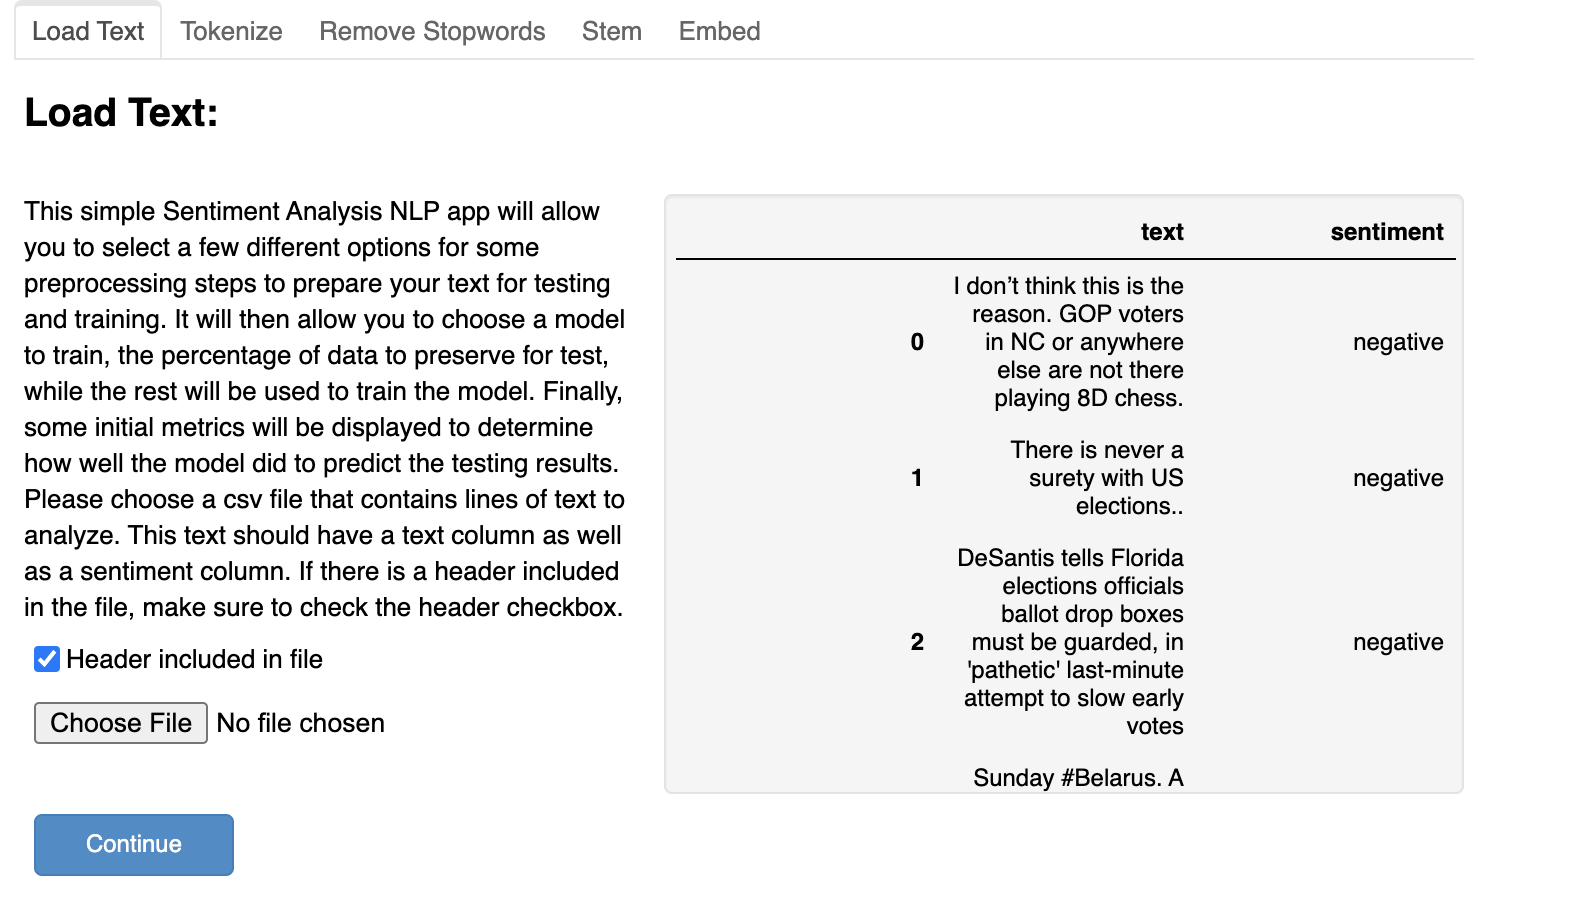The height and width of the screenshot is (916, 1596).
Task: Select row index 2 in the table
Action: pos(917,642)
